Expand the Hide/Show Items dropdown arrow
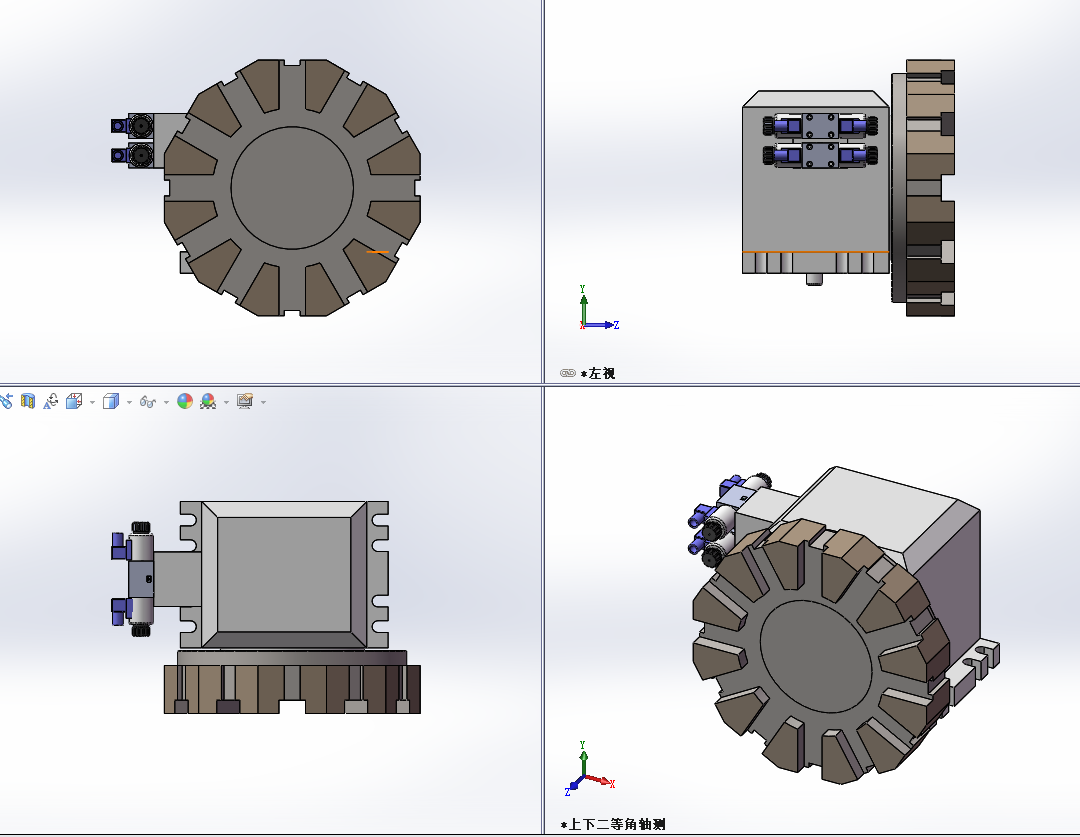The image size is (1080, 837). 166,402
